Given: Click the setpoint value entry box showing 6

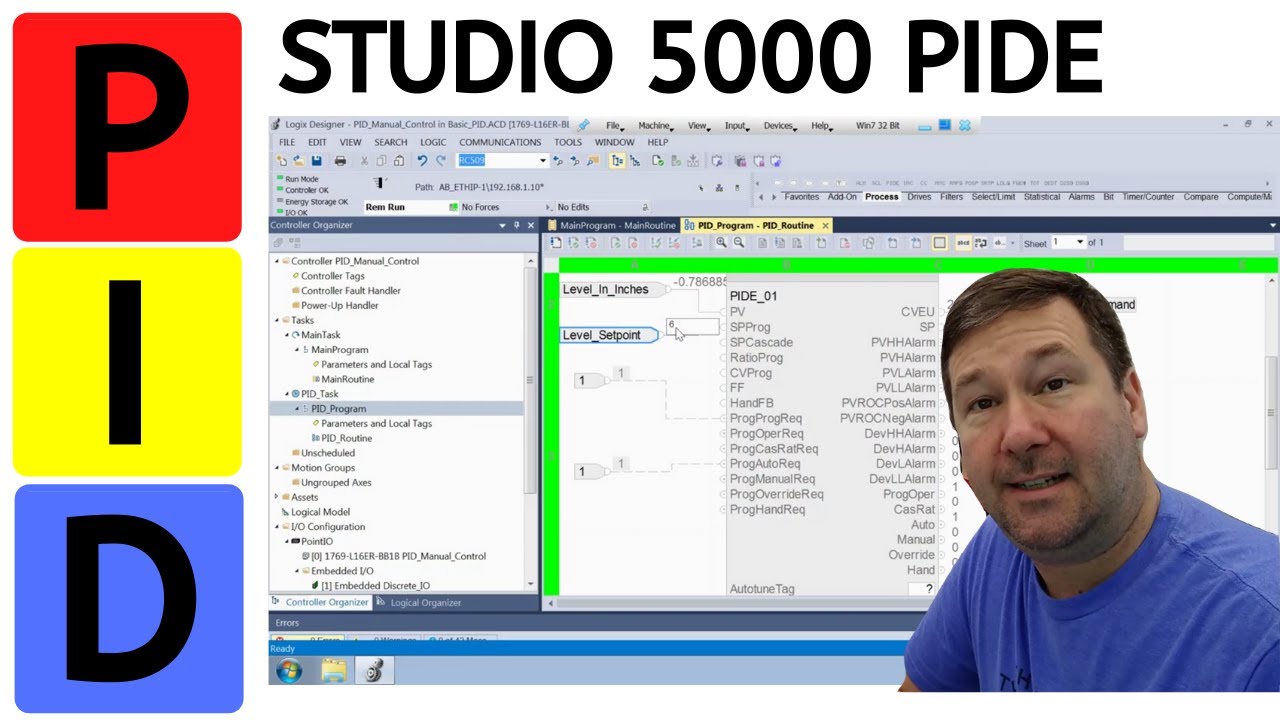Looking at the screenshot, I should point(692,327).
